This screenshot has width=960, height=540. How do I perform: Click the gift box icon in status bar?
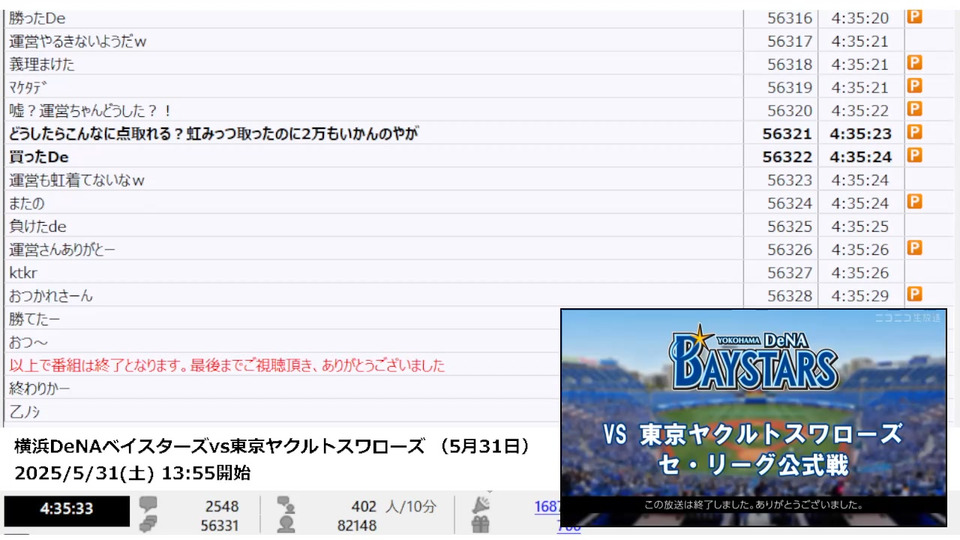[481, 525]
